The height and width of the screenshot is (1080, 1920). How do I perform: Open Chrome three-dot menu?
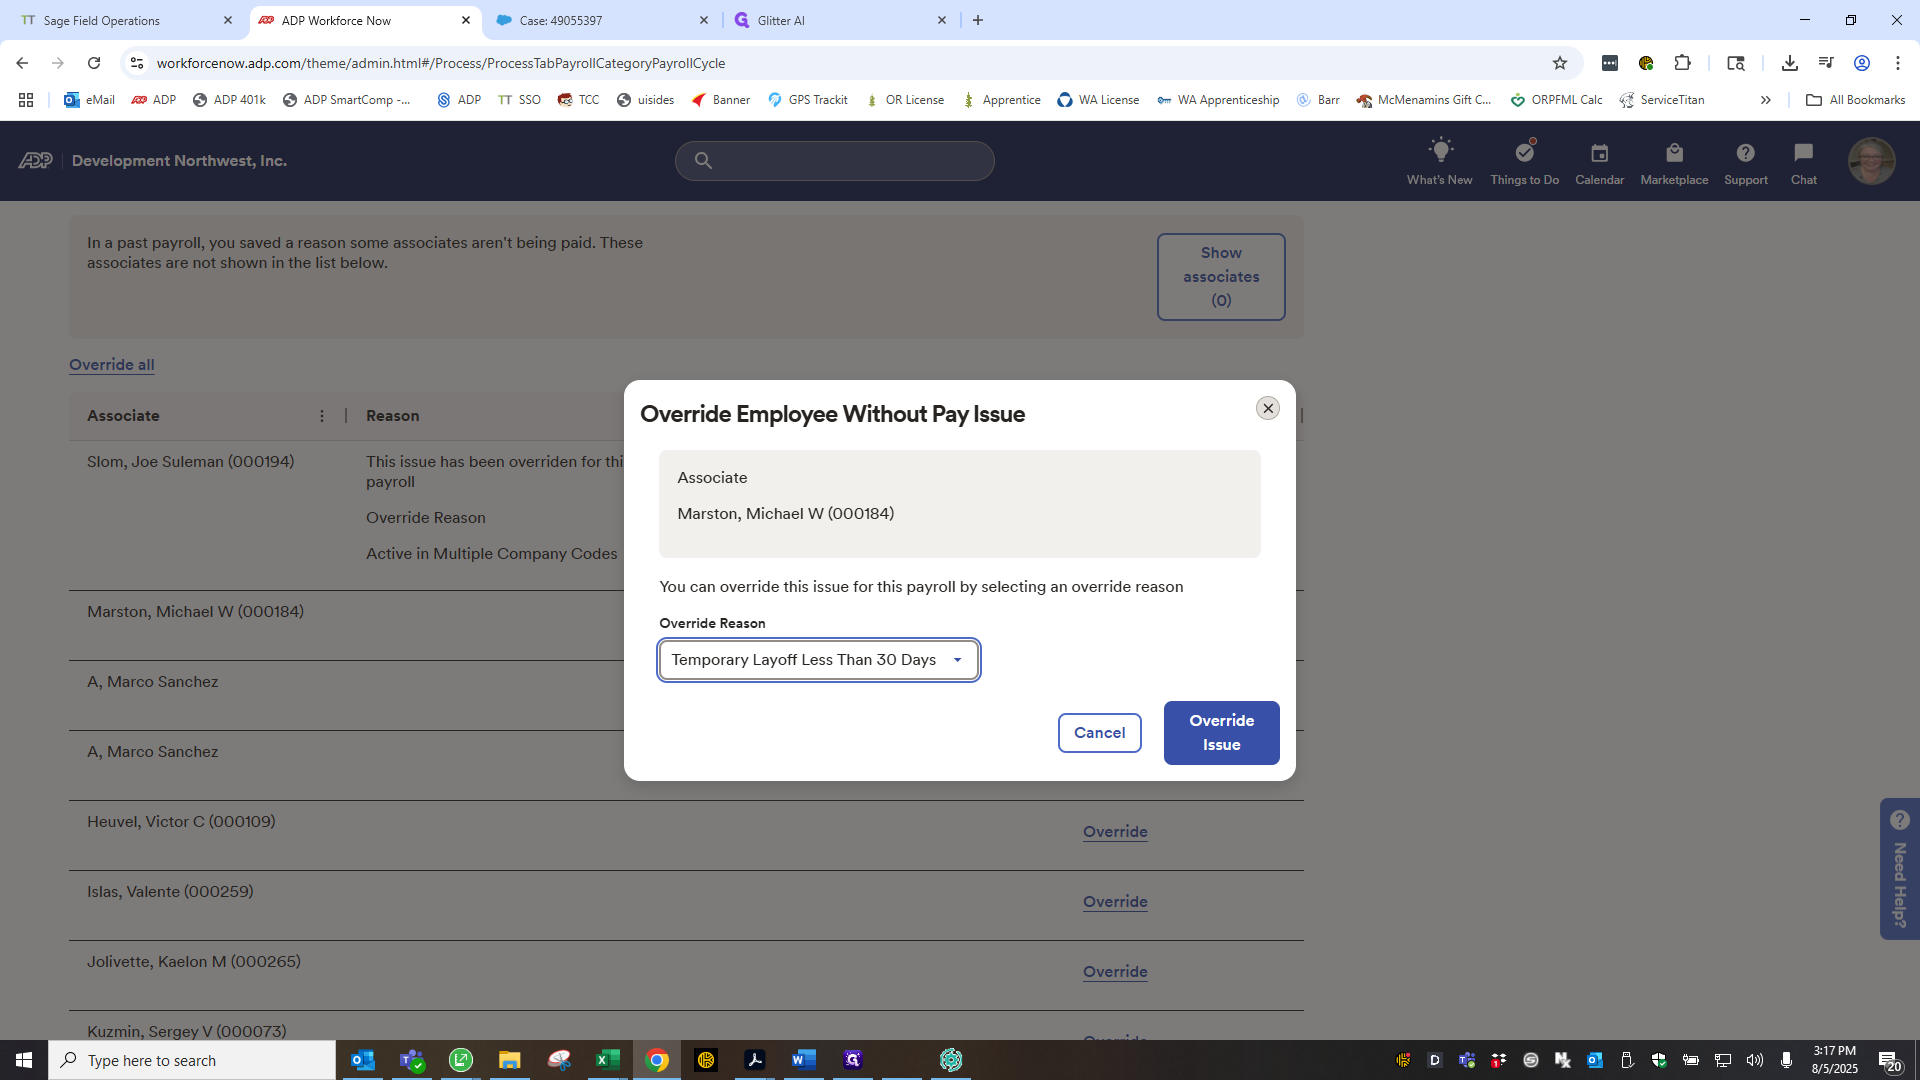coord(1898,63)
